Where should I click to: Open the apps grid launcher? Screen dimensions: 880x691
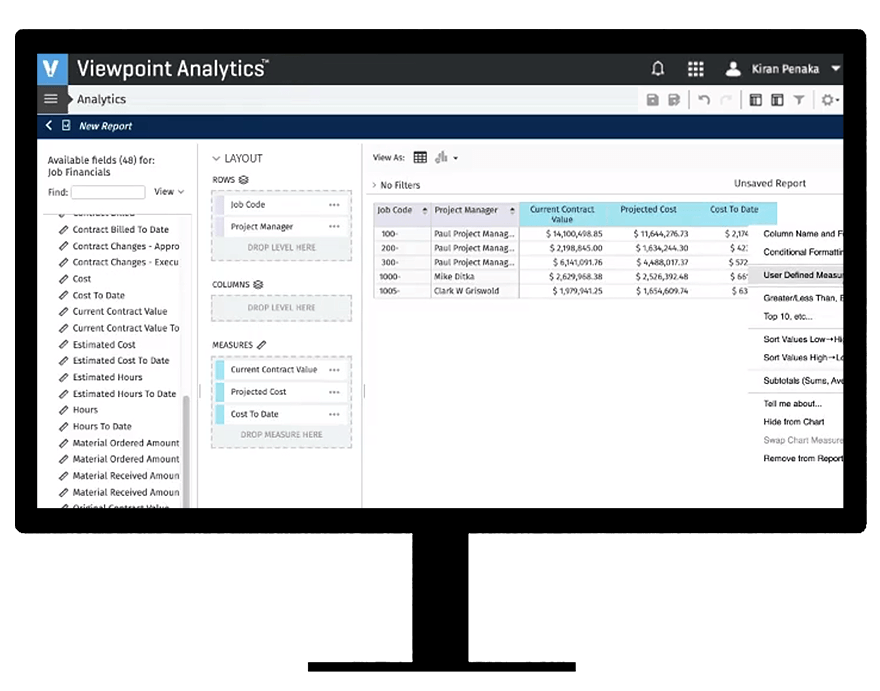696,69
